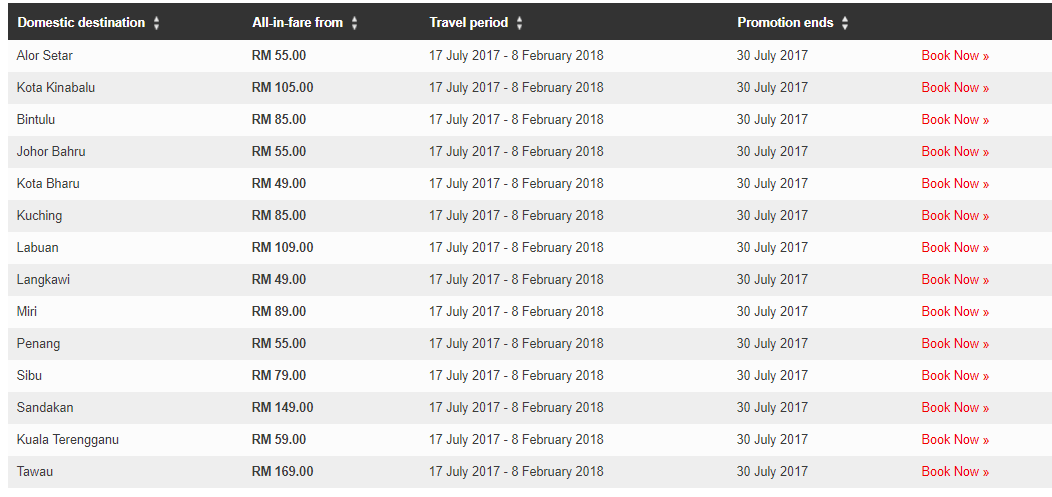Book the Johor Bahru flight

tap(954, 152)
